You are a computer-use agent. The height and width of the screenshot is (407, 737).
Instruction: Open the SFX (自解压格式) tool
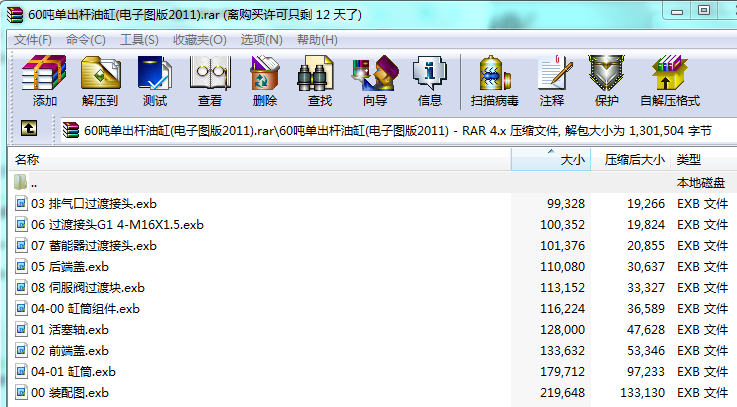[x=670, y=80]
